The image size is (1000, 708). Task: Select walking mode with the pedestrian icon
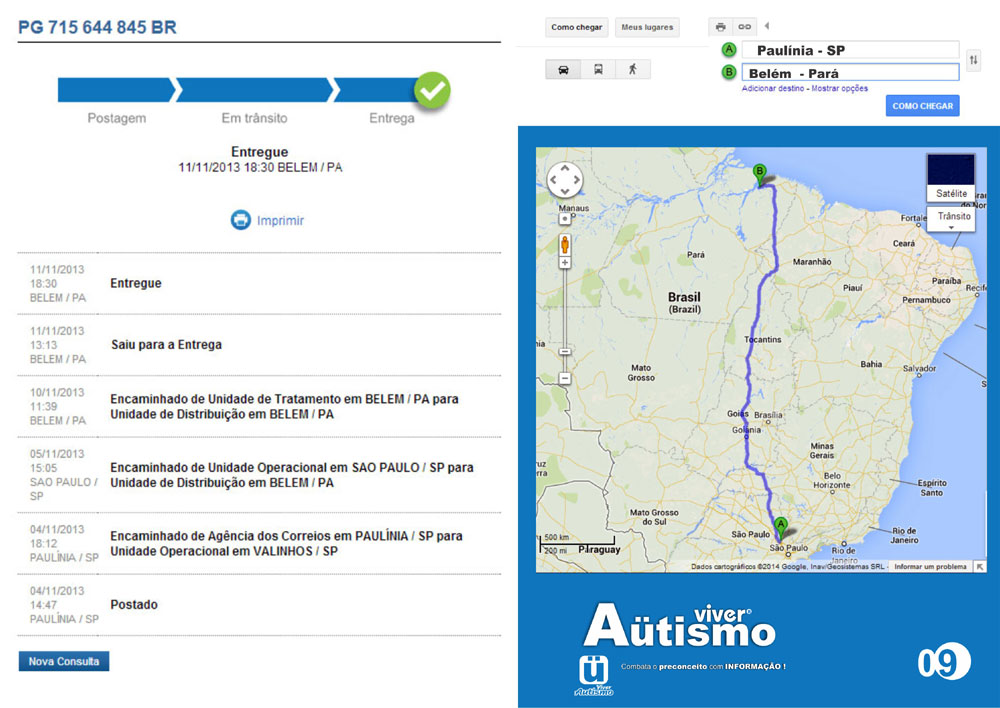(632, 69)
